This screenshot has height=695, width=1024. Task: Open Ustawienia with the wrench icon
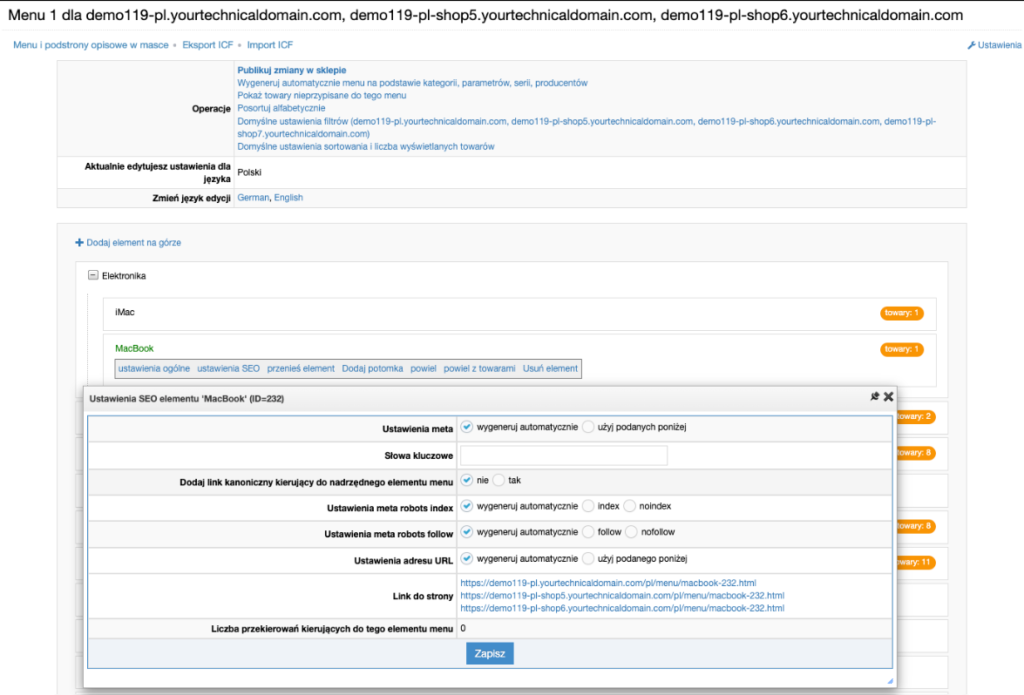[x=972, y=45]
